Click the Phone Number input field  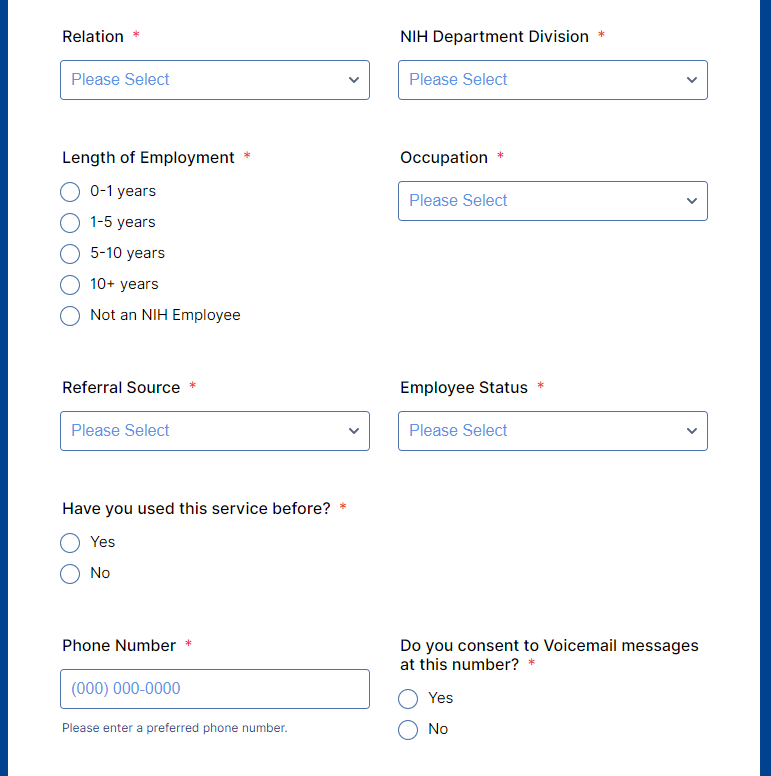click(x=215, y=689)
